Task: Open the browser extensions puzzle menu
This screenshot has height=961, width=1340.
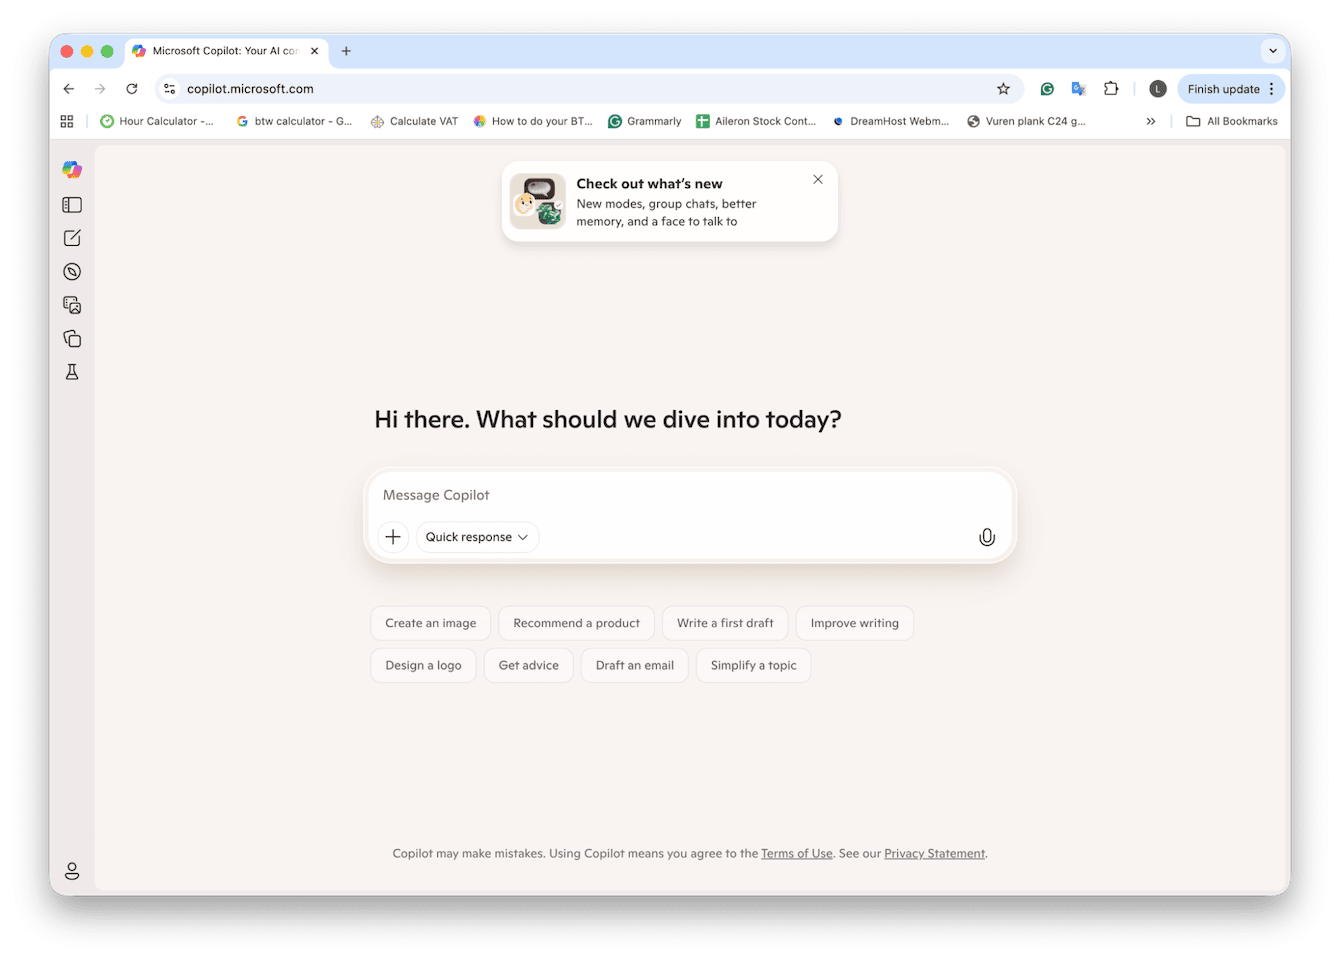Action: tap(1111, 88)
